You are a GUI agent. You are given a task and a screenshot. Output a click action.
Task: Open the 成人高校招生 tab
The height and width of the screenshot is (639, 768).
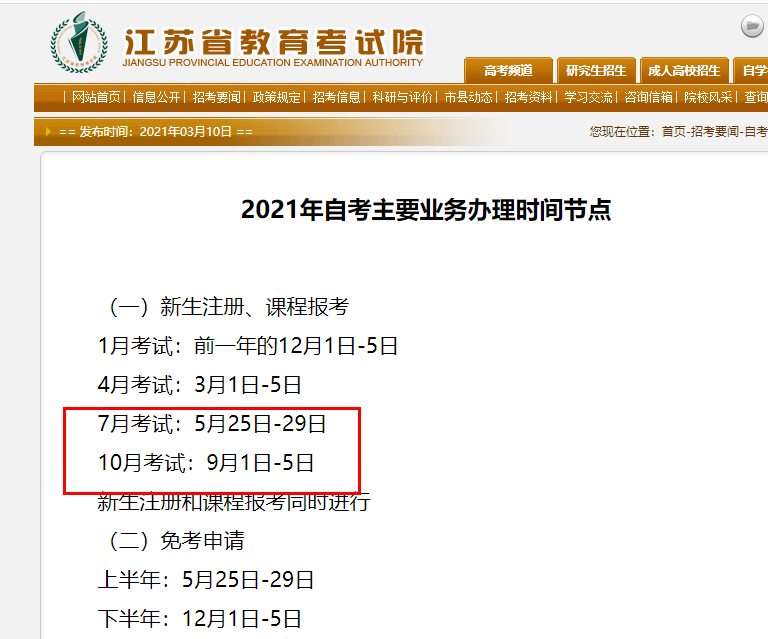click(684, 71)
